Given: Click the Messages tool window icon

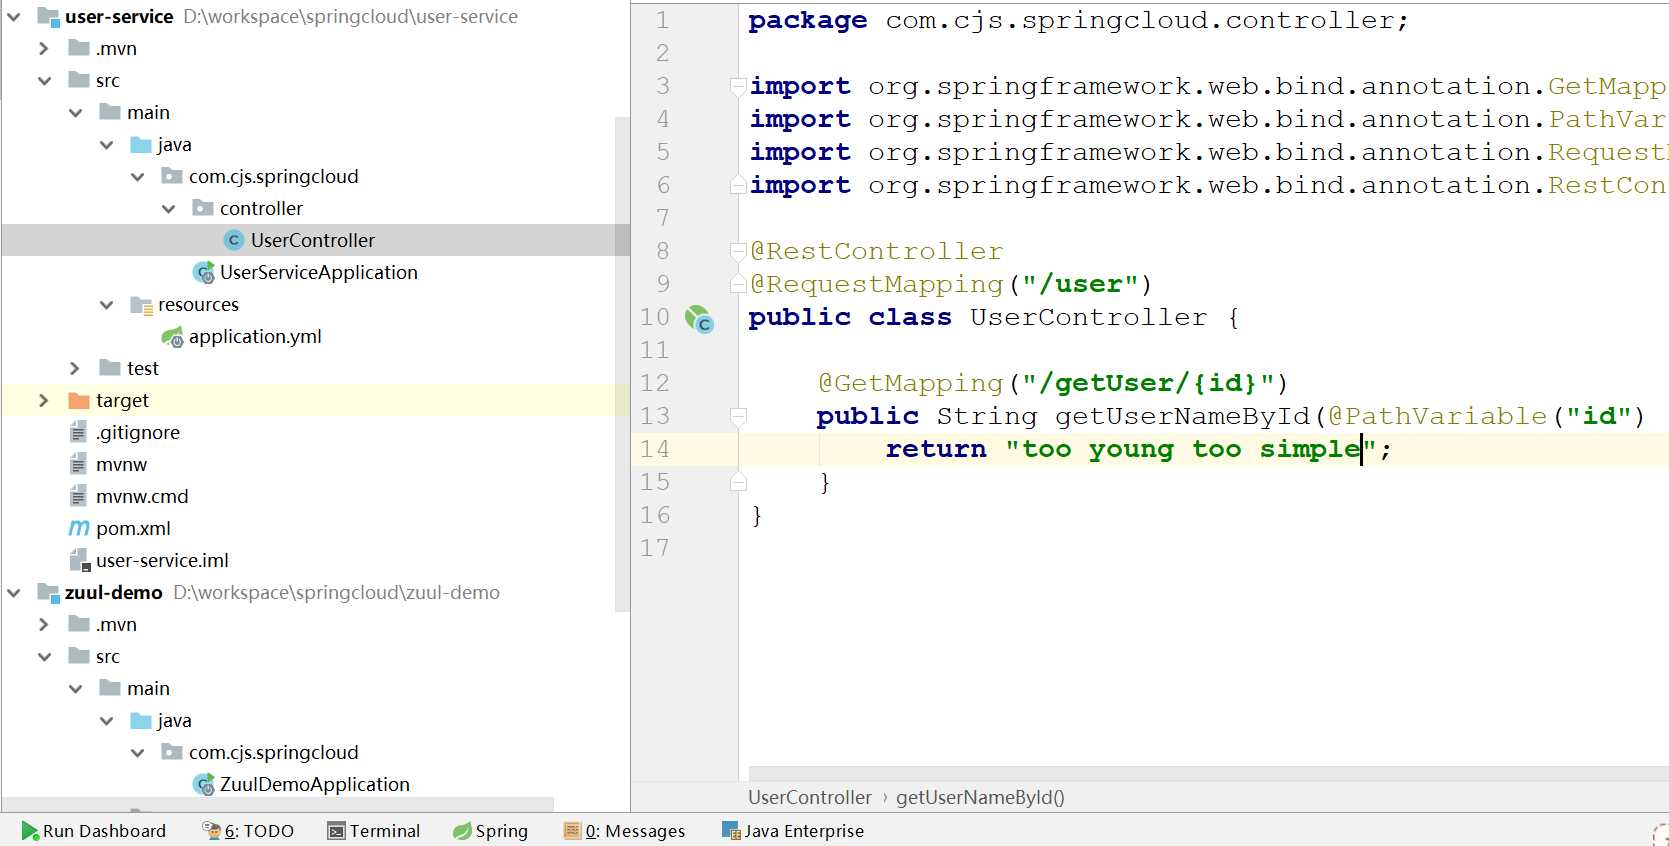Looking at the screenshot, I should point(572,830).
